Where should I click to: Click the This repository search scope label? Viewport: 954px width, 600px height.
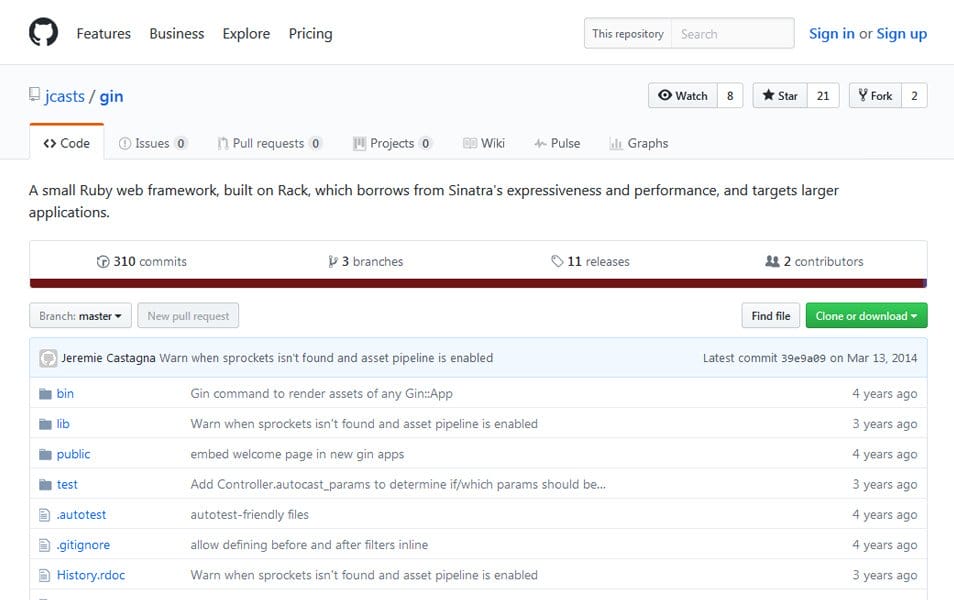click(628, 34)
